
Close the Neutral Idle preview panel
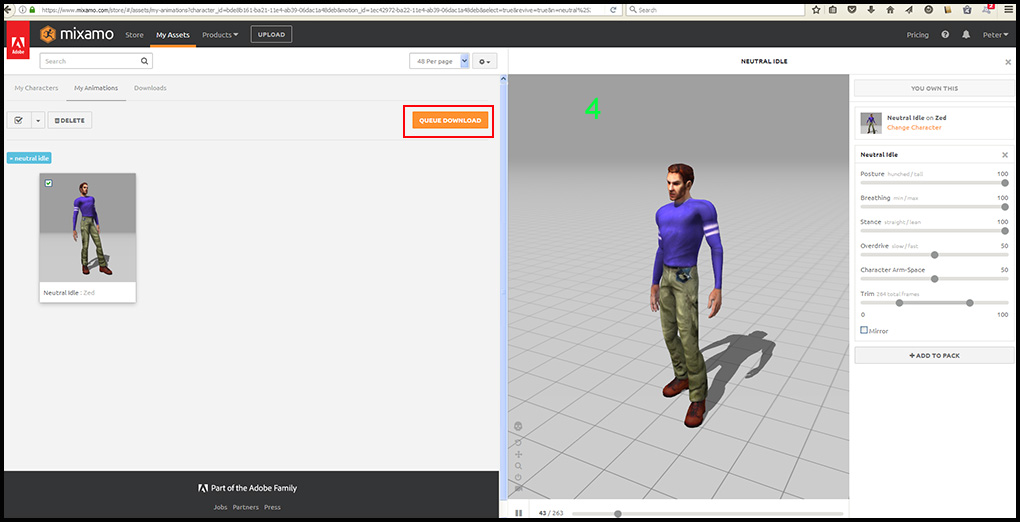tap(1008, 62)
